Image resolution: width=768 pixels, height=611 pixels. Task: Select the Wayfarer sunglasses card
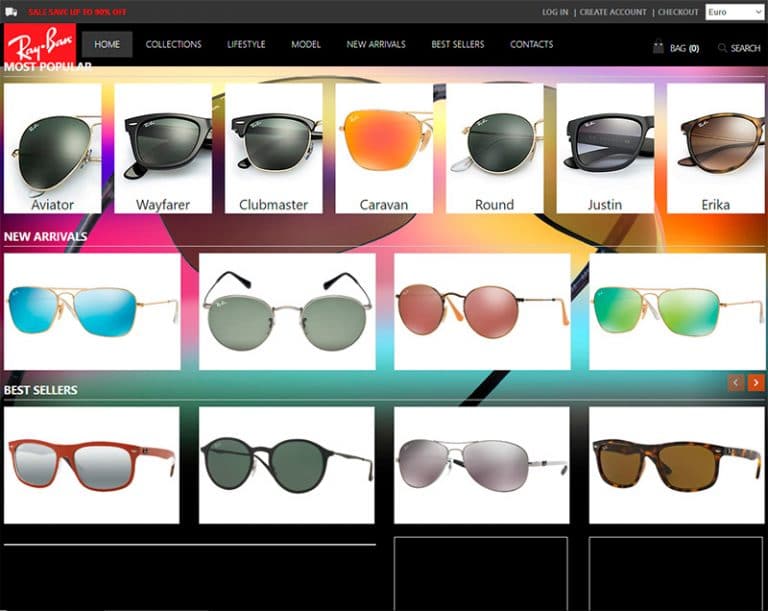point(163,148)
